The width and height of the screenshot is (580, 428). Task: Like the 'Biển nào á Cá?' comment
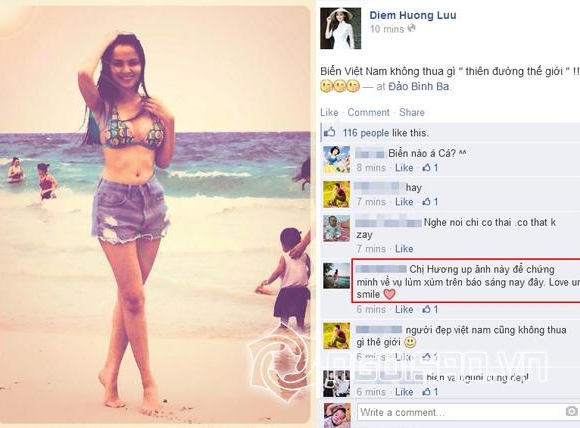tap(404, 168)
